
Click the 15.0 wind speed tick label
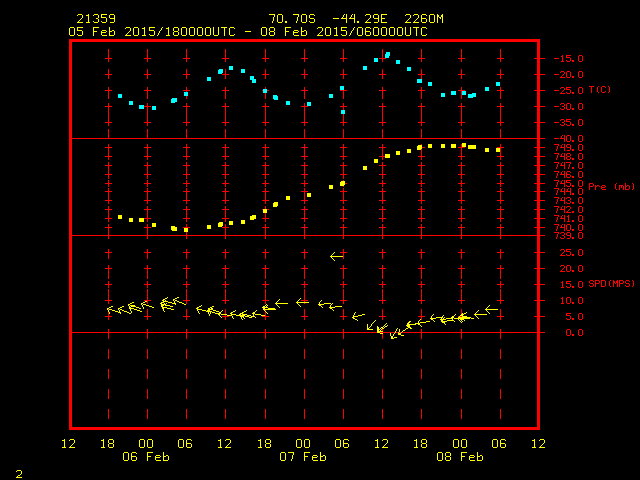click(x=571, y=284)
